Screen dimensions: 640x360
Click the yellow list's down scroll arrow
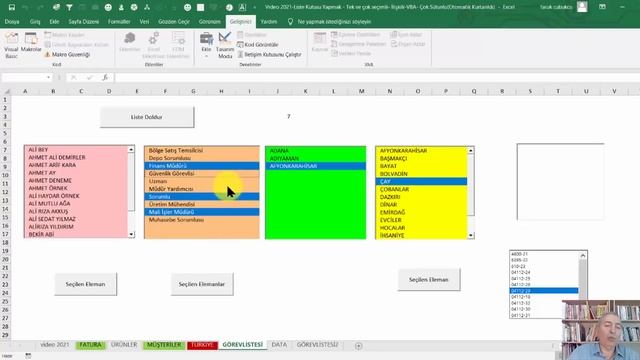point(471,236)
